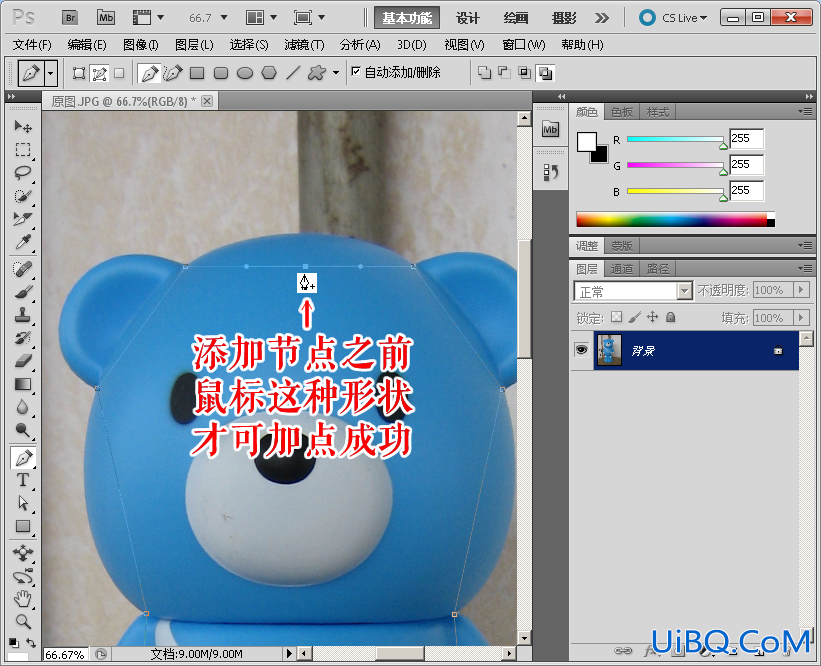The width and height of the screenshot is (821, 666).
Task: Select the Hand tool
Action: (x=23, y=598)
